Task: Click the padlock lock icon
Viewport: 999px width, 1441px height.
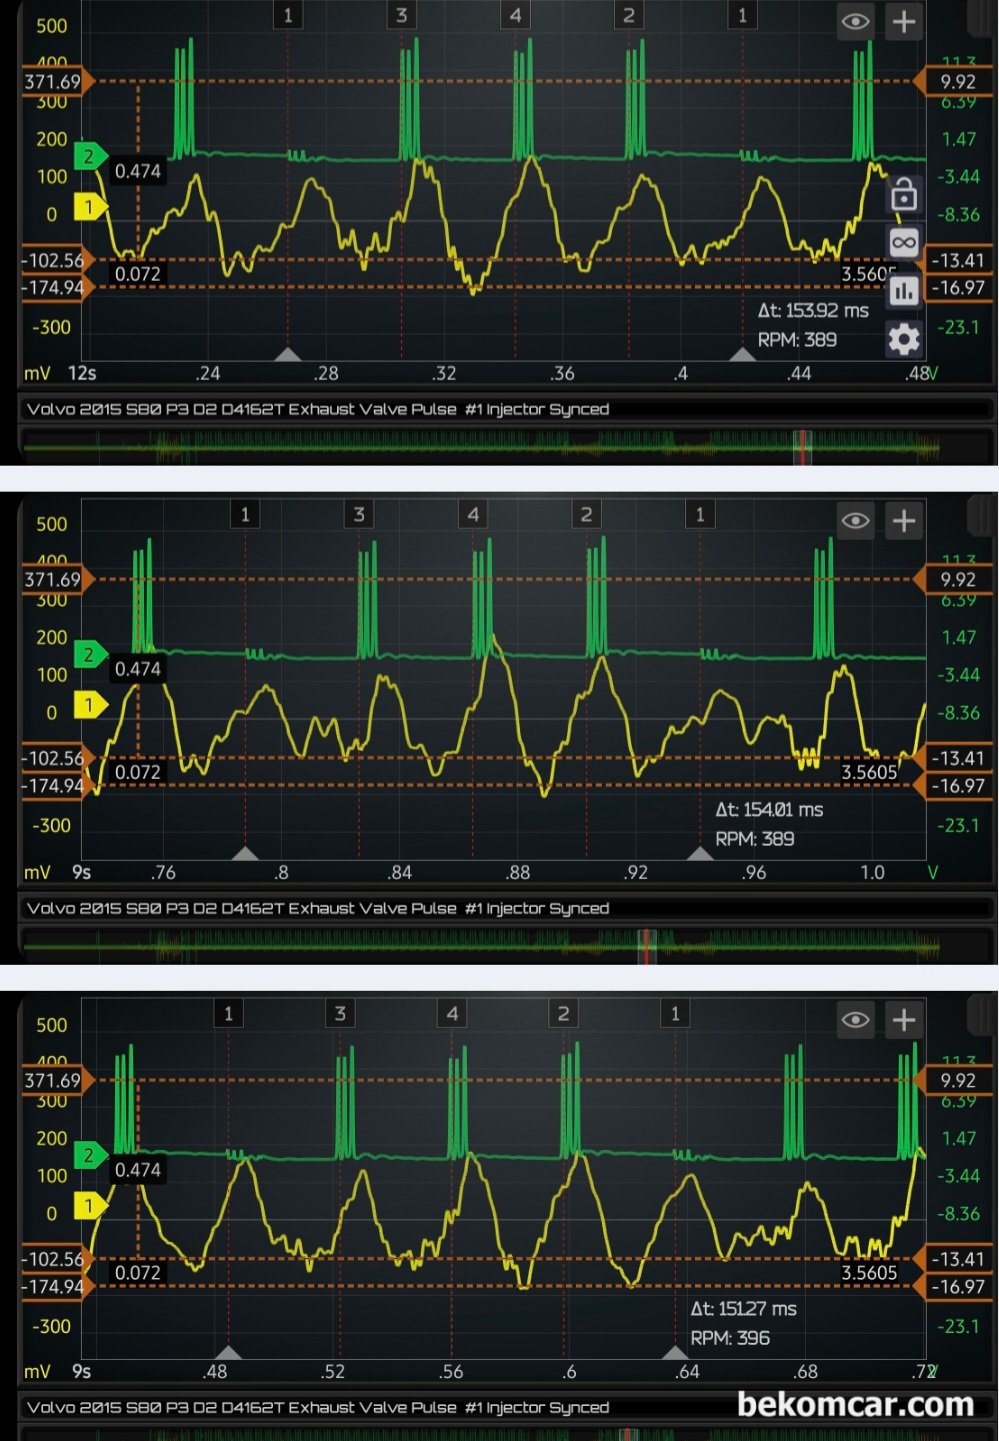Action: [903, 194]
